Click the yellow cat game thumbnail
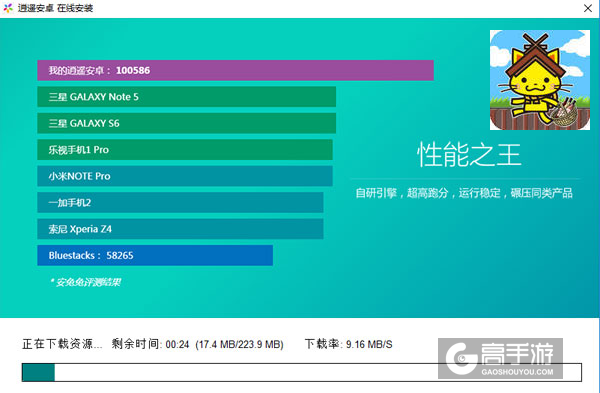The image size is (600, 393). point(540,80)
